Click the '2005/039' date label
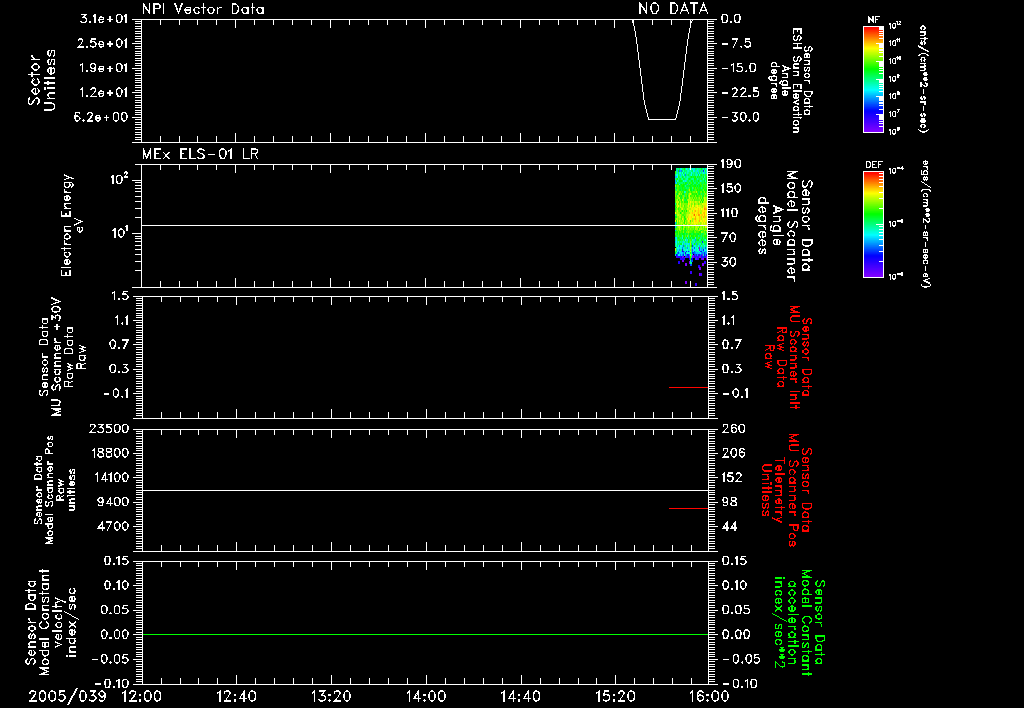Viewport: 1024px width, 708px height. point(67,696)
